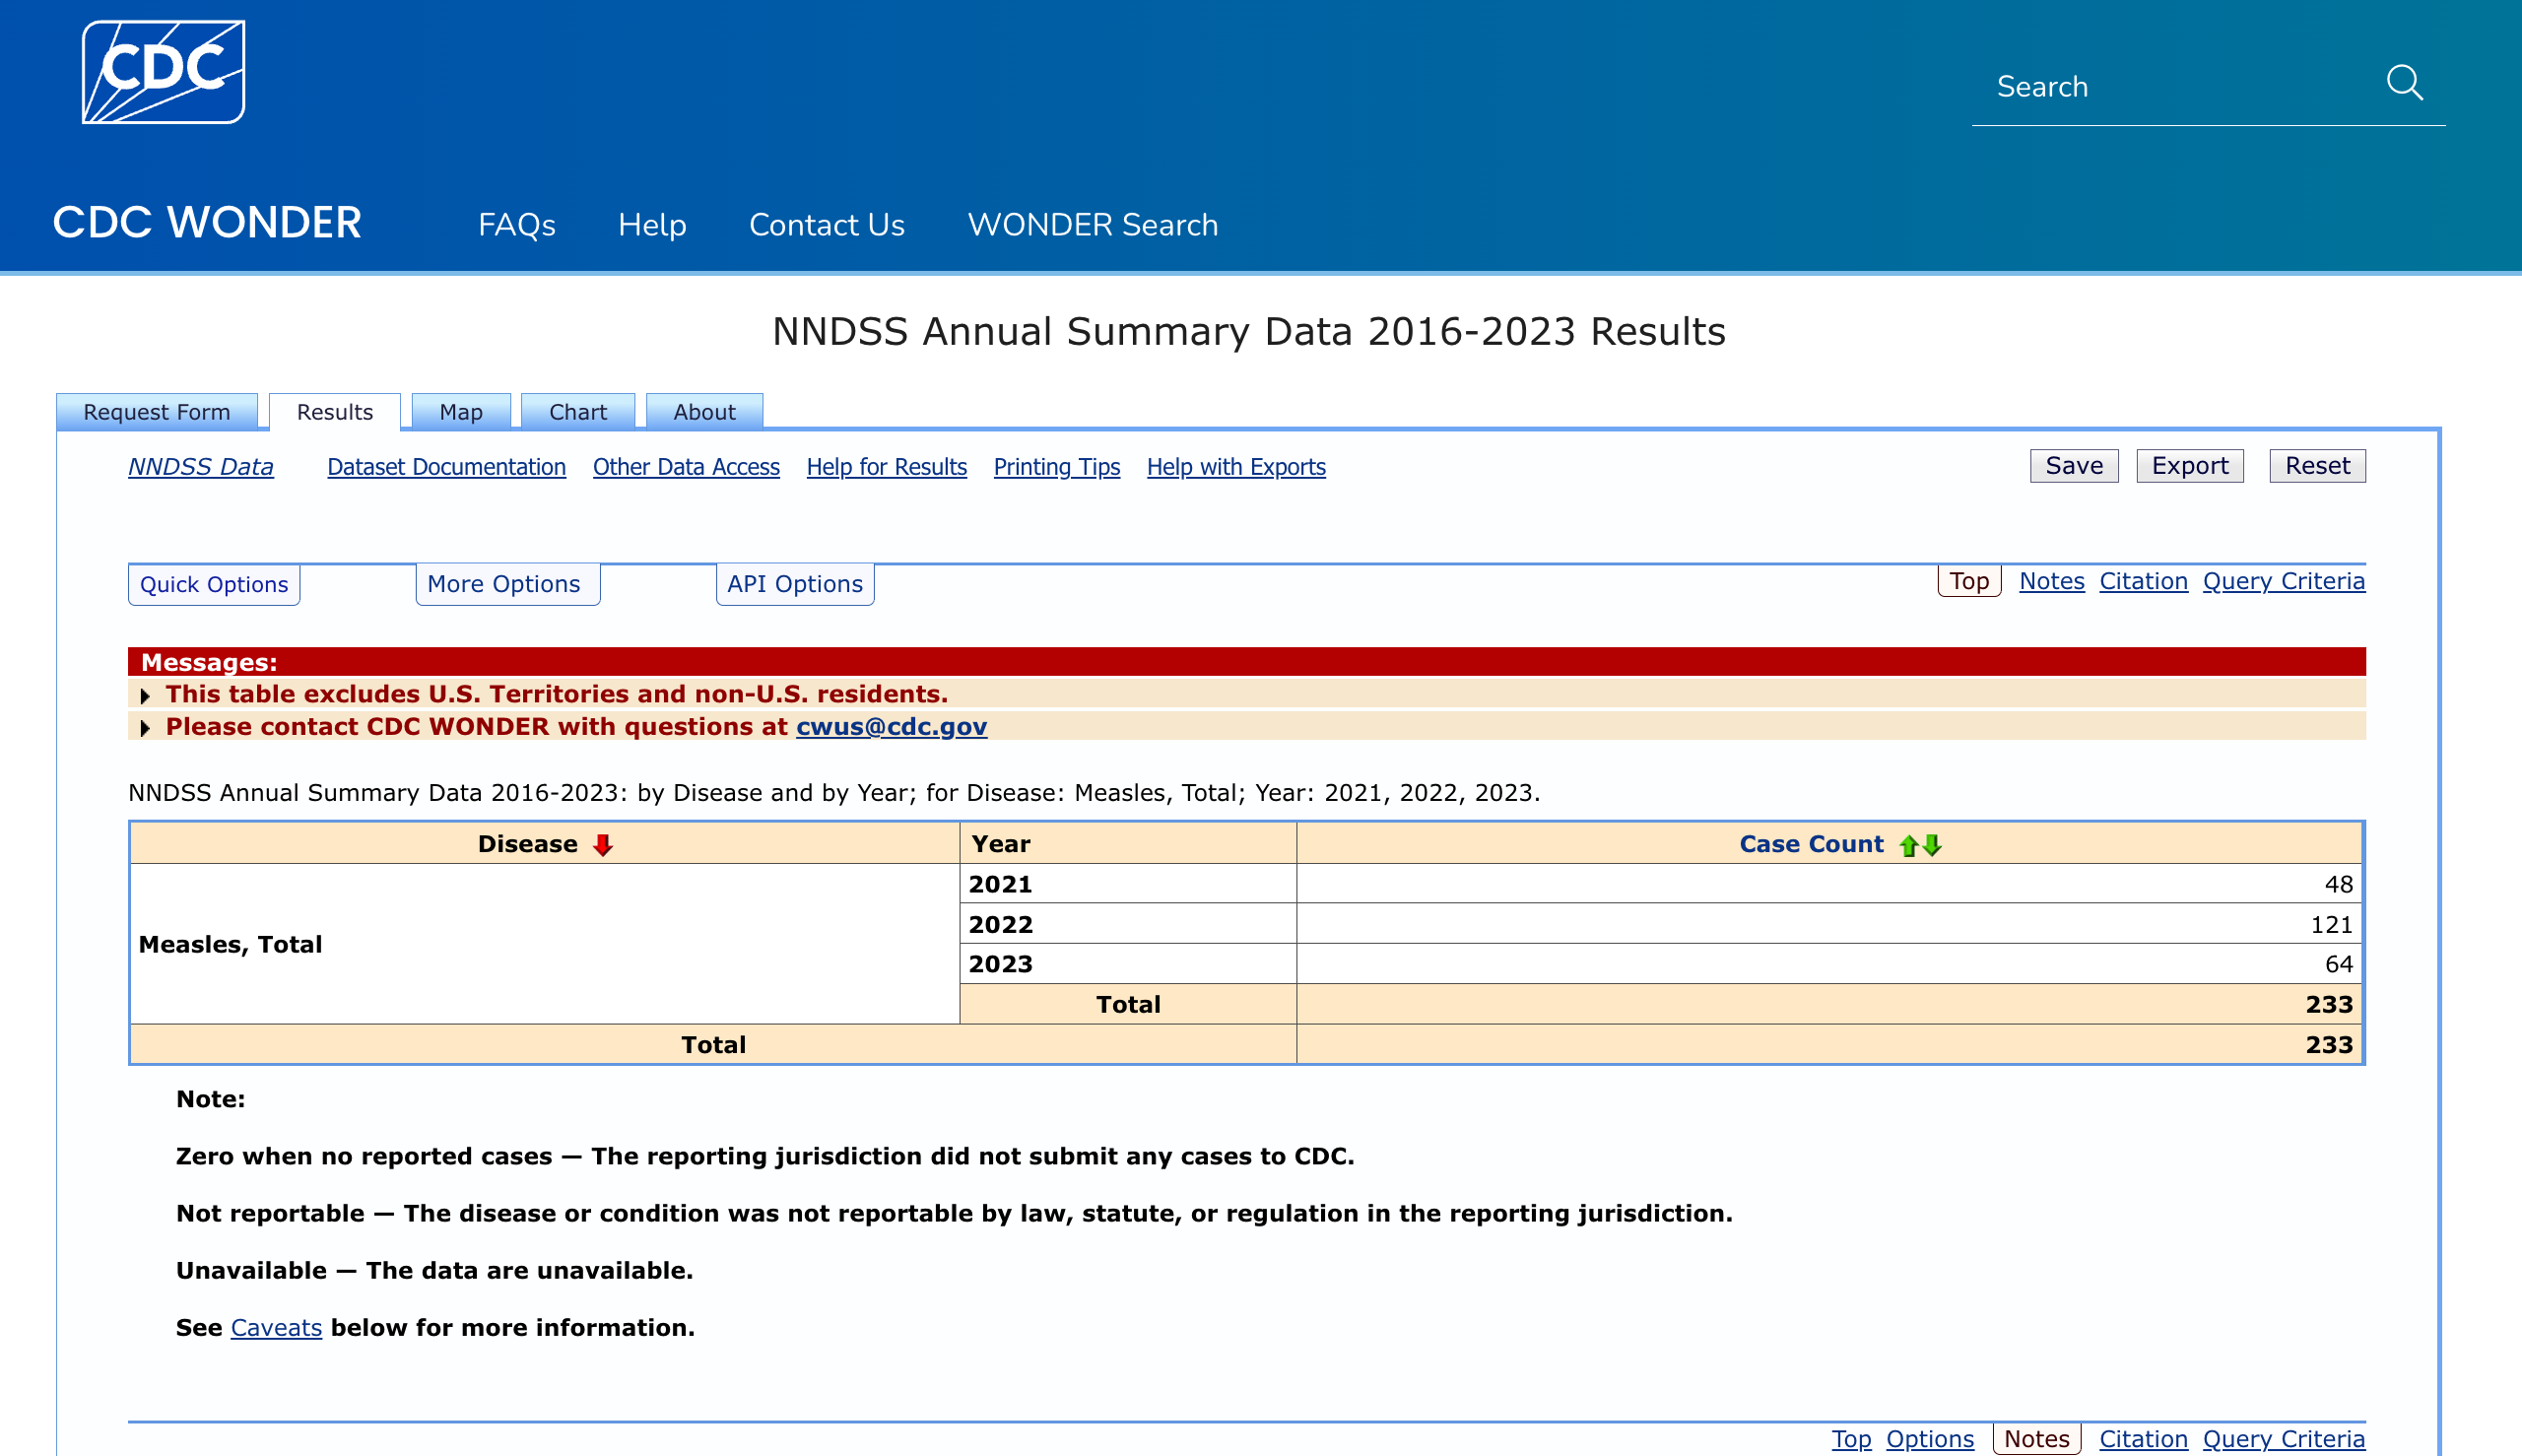Open Contact Us in the header

coord(827,225)
